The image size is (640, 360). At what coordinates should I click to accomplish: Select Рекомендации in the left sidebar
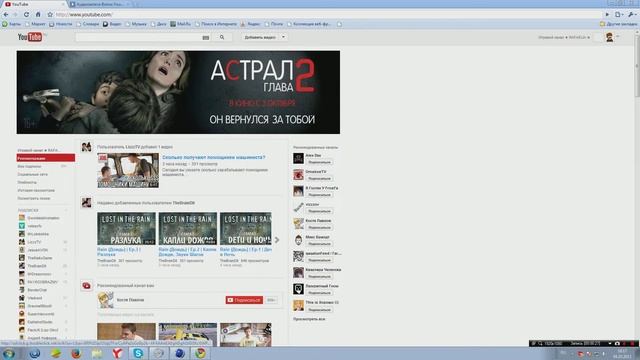(x=46, y=158)
